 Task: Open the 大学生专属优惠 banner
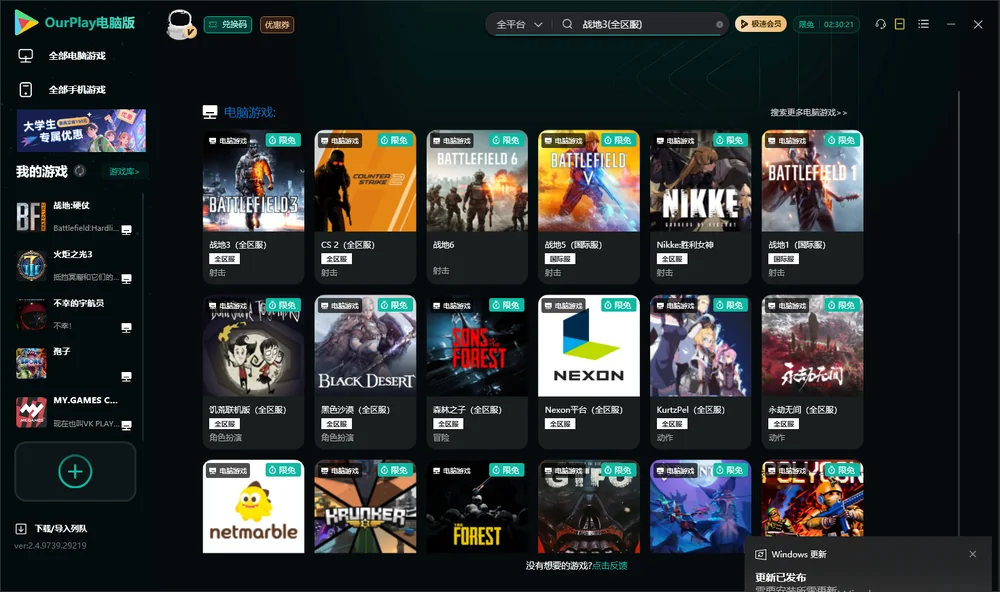pos(81,130)
